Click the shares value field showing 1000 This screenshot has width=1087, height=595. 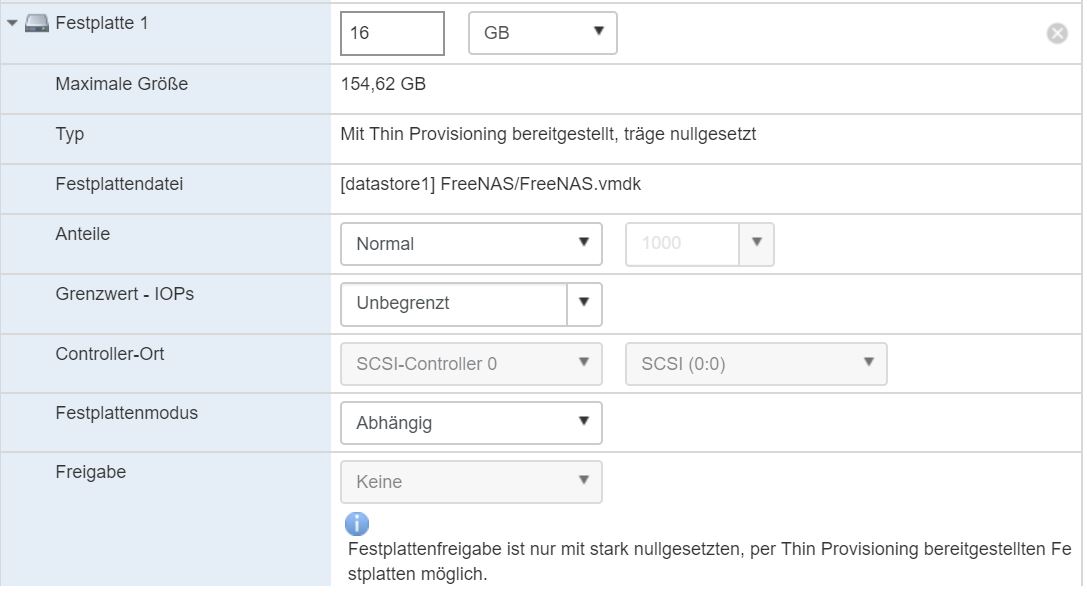(x=682, y=243)
